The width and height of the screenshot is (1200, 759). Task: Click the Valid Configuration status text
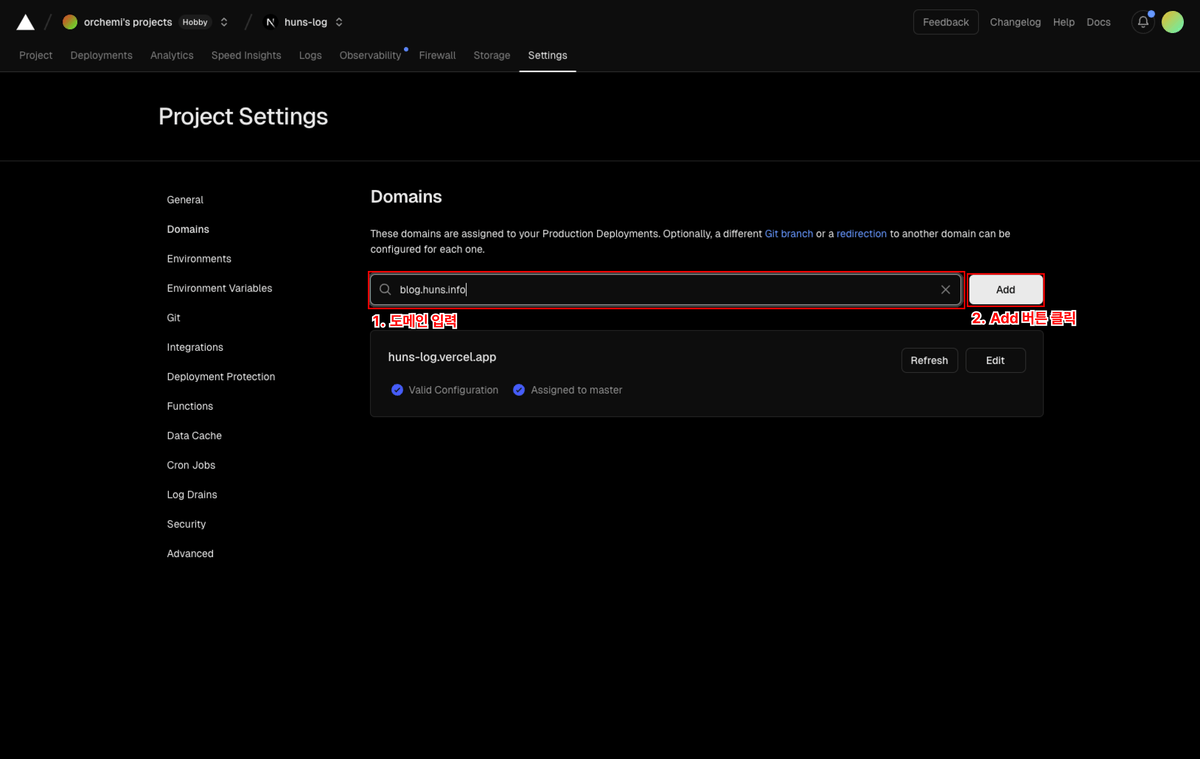pyautogui.click(x=453, y=390)
